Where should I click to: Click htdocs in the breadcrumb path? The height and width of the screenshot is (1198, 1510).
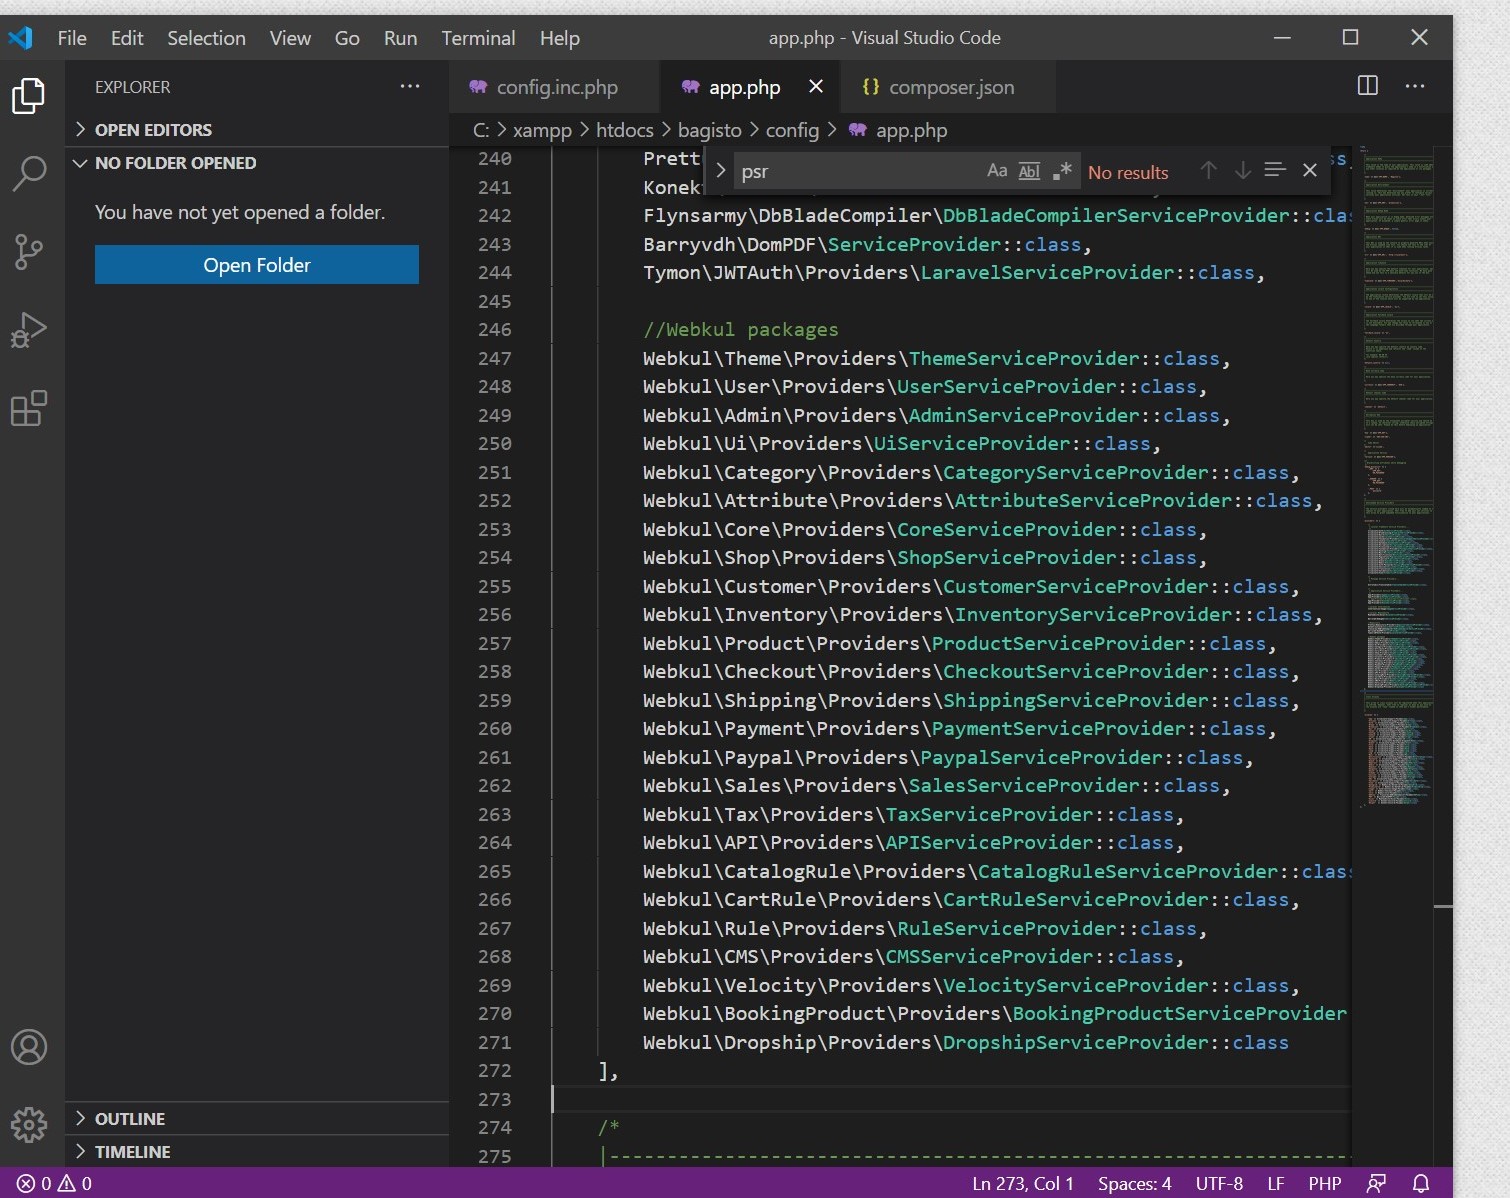[624, 130]
